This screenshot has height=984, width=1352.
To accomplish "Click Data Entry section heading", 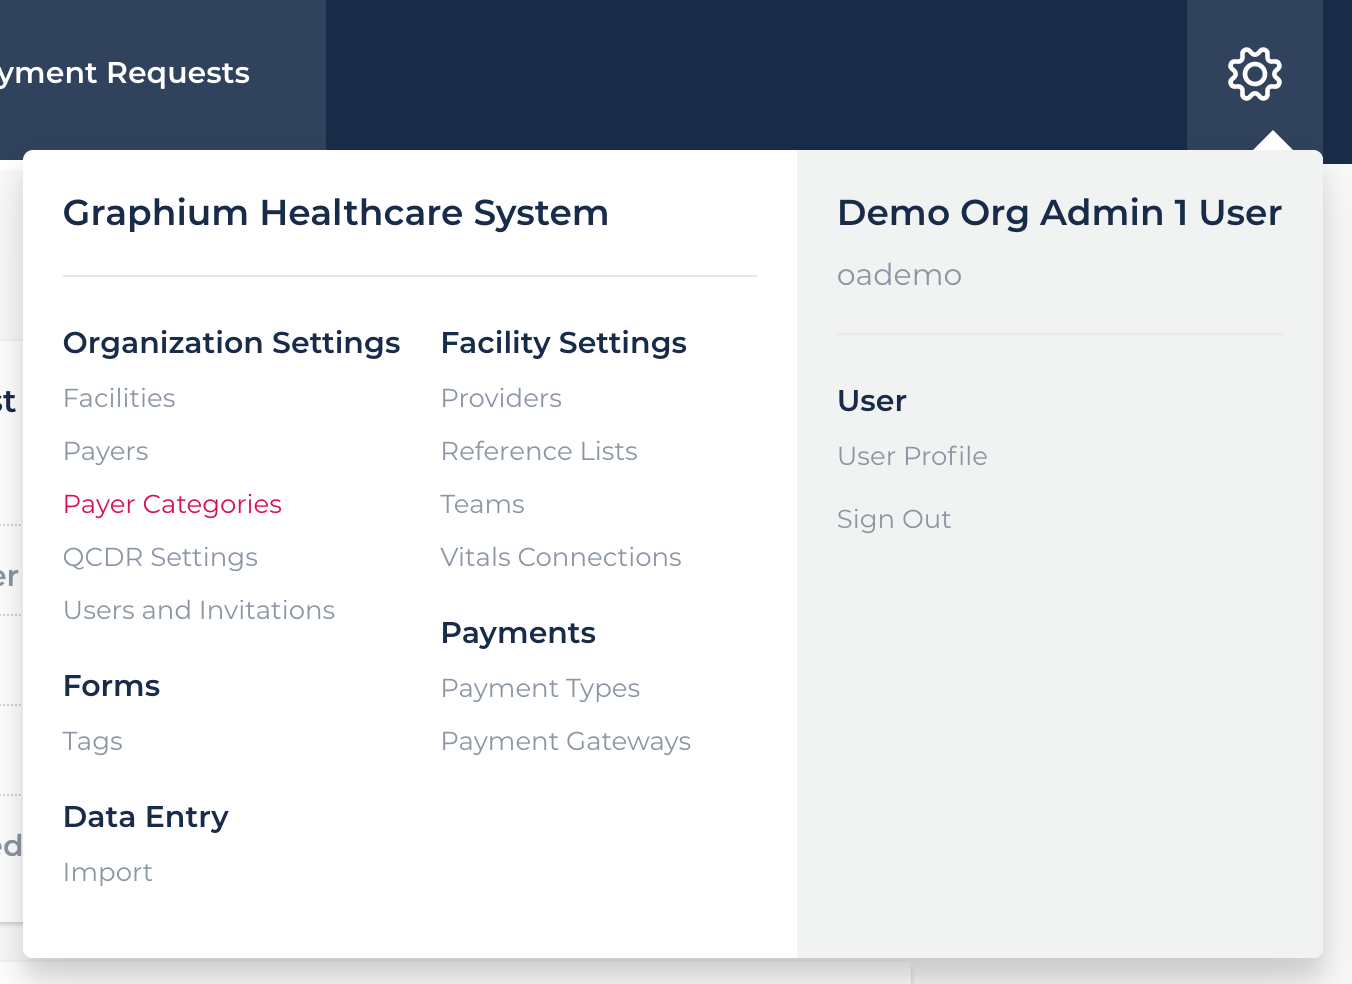I will [145, 817].
